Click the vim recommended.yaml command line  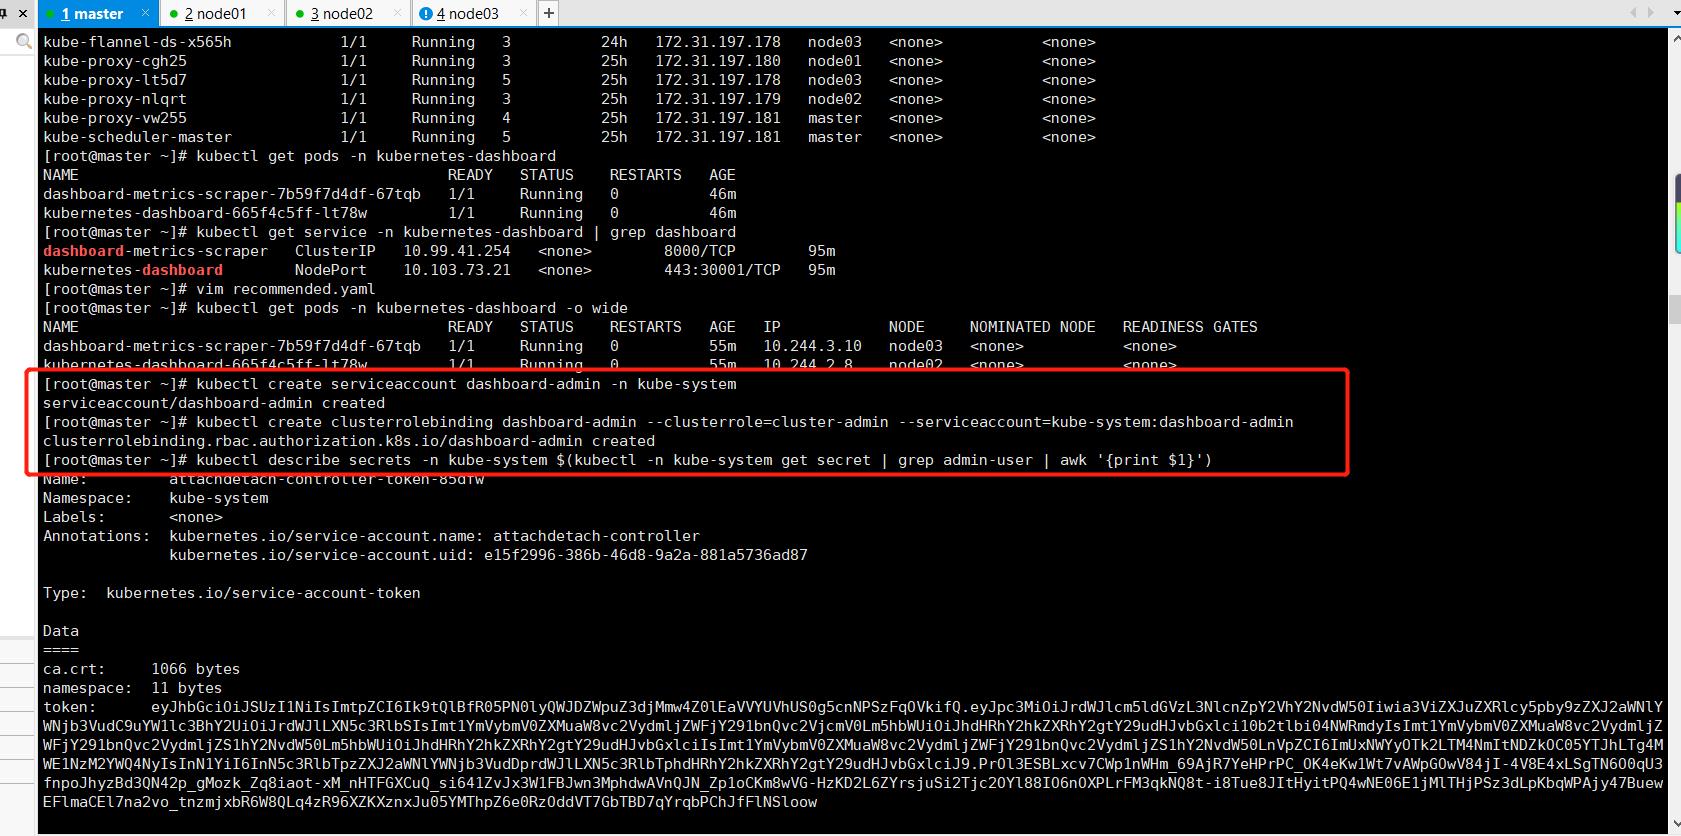click(x=286, y=289)
